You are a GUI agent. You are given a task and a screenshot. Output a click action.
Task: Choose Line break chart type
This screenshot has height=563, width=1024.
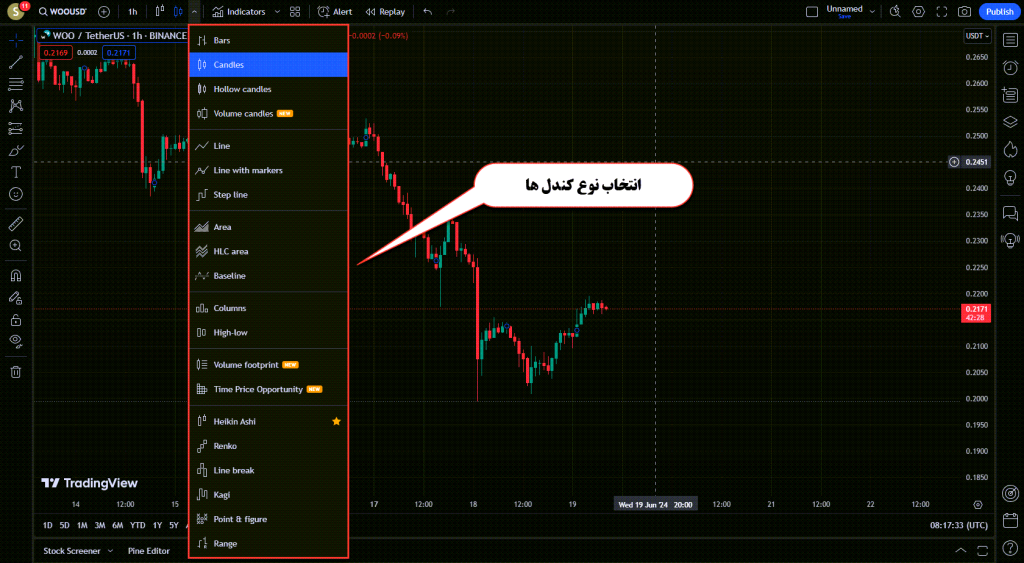268,470
